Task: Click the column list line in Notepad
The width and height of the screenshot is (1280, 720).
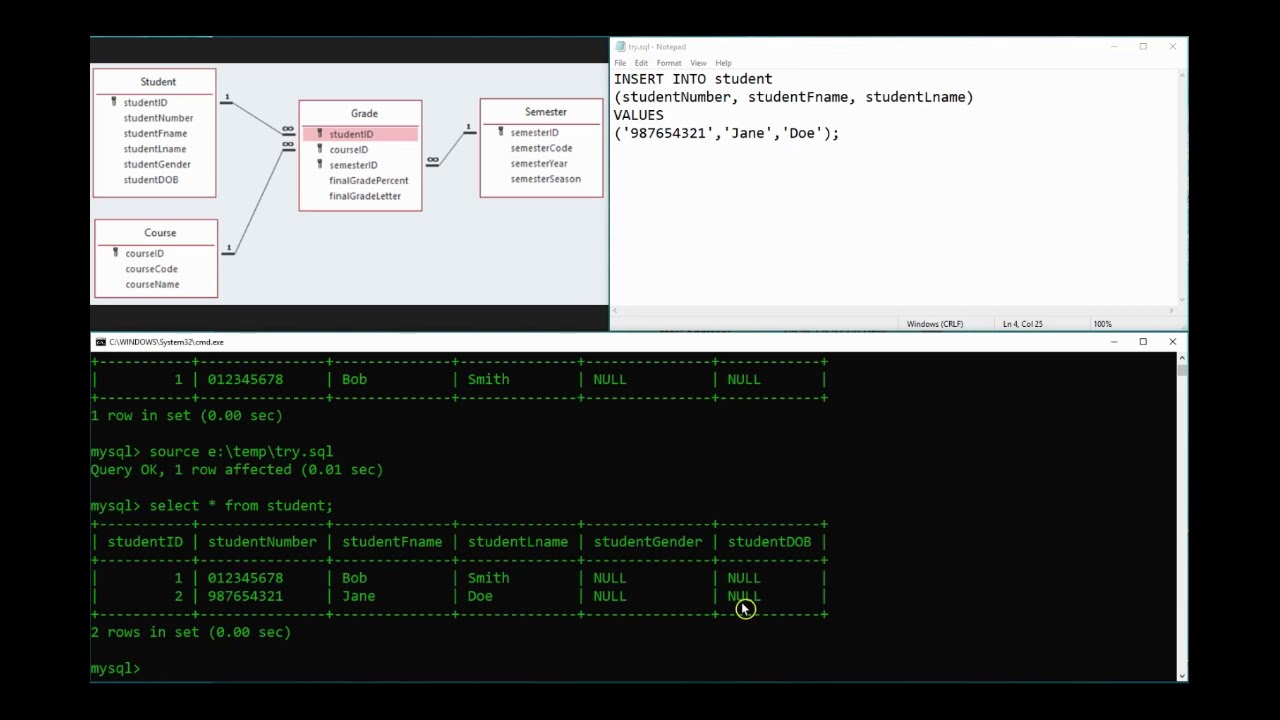Action: tap(794, 97)
